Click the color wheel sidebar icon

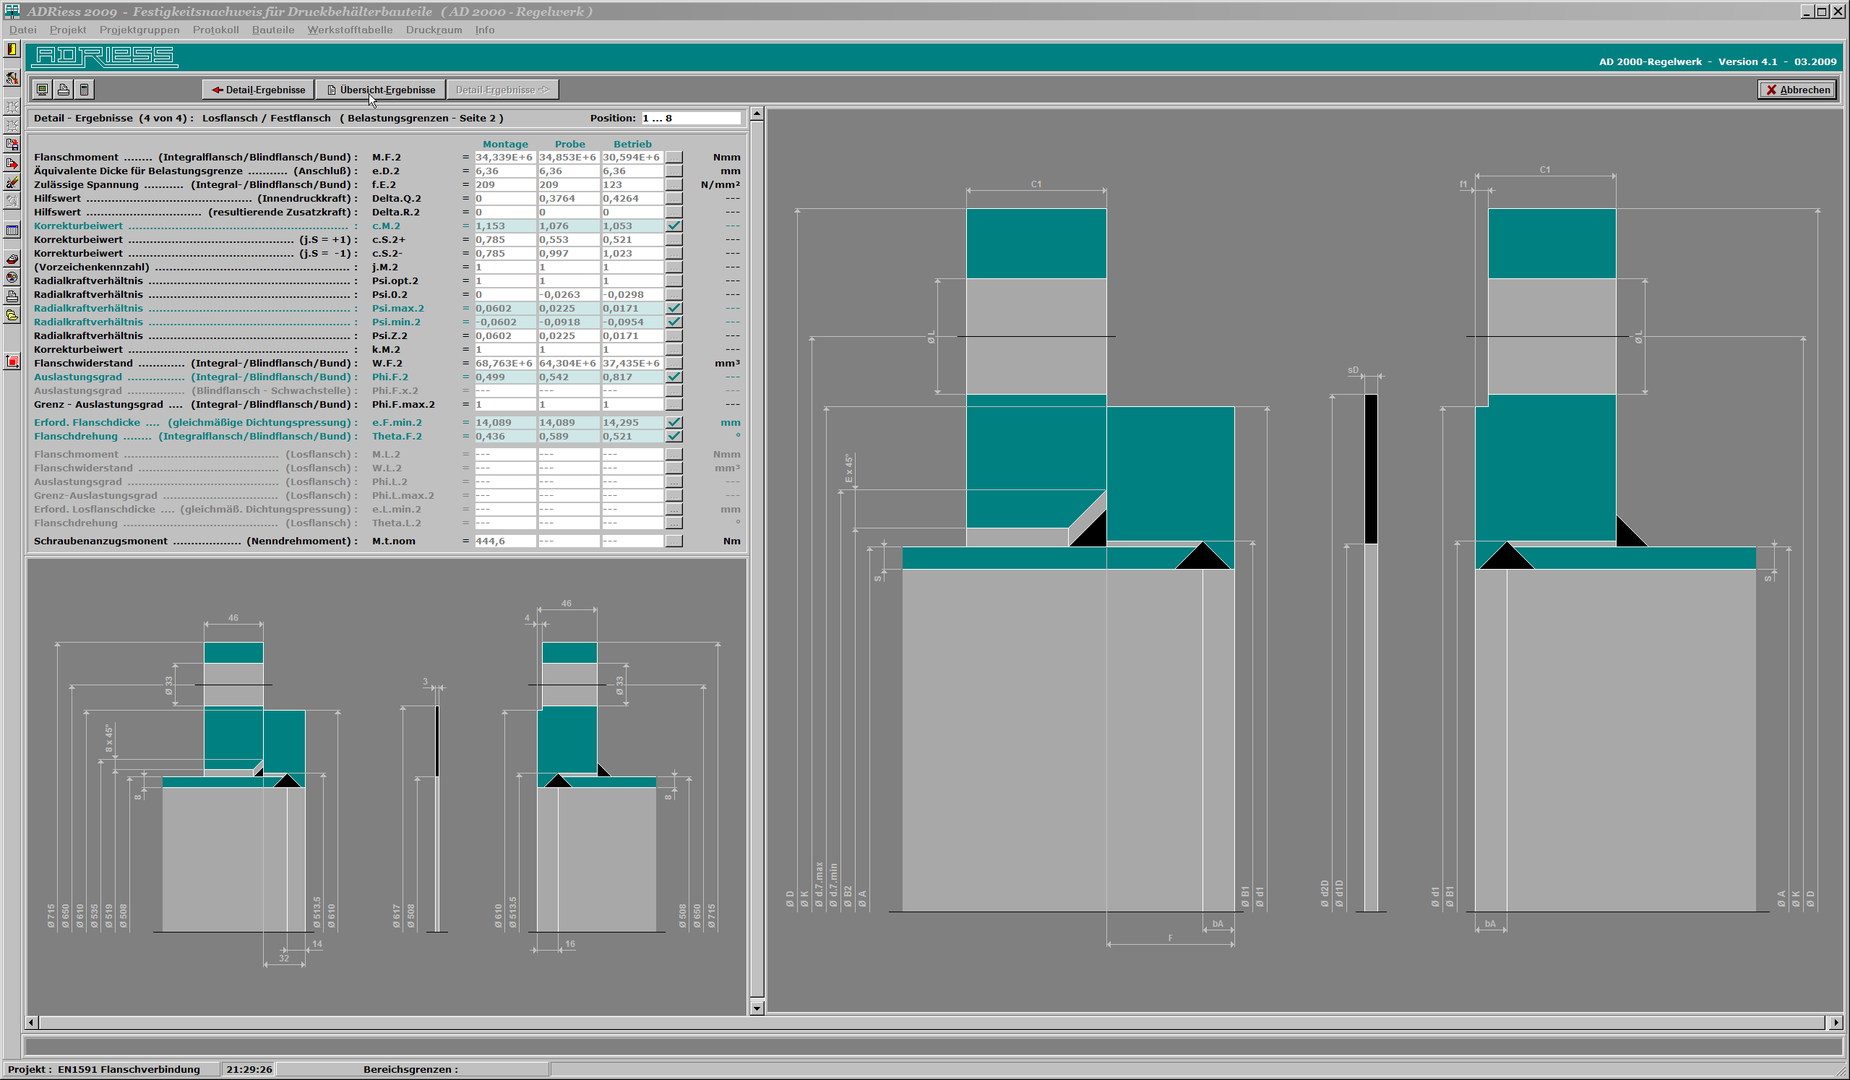pyautogui.click(x=12, y=277)
